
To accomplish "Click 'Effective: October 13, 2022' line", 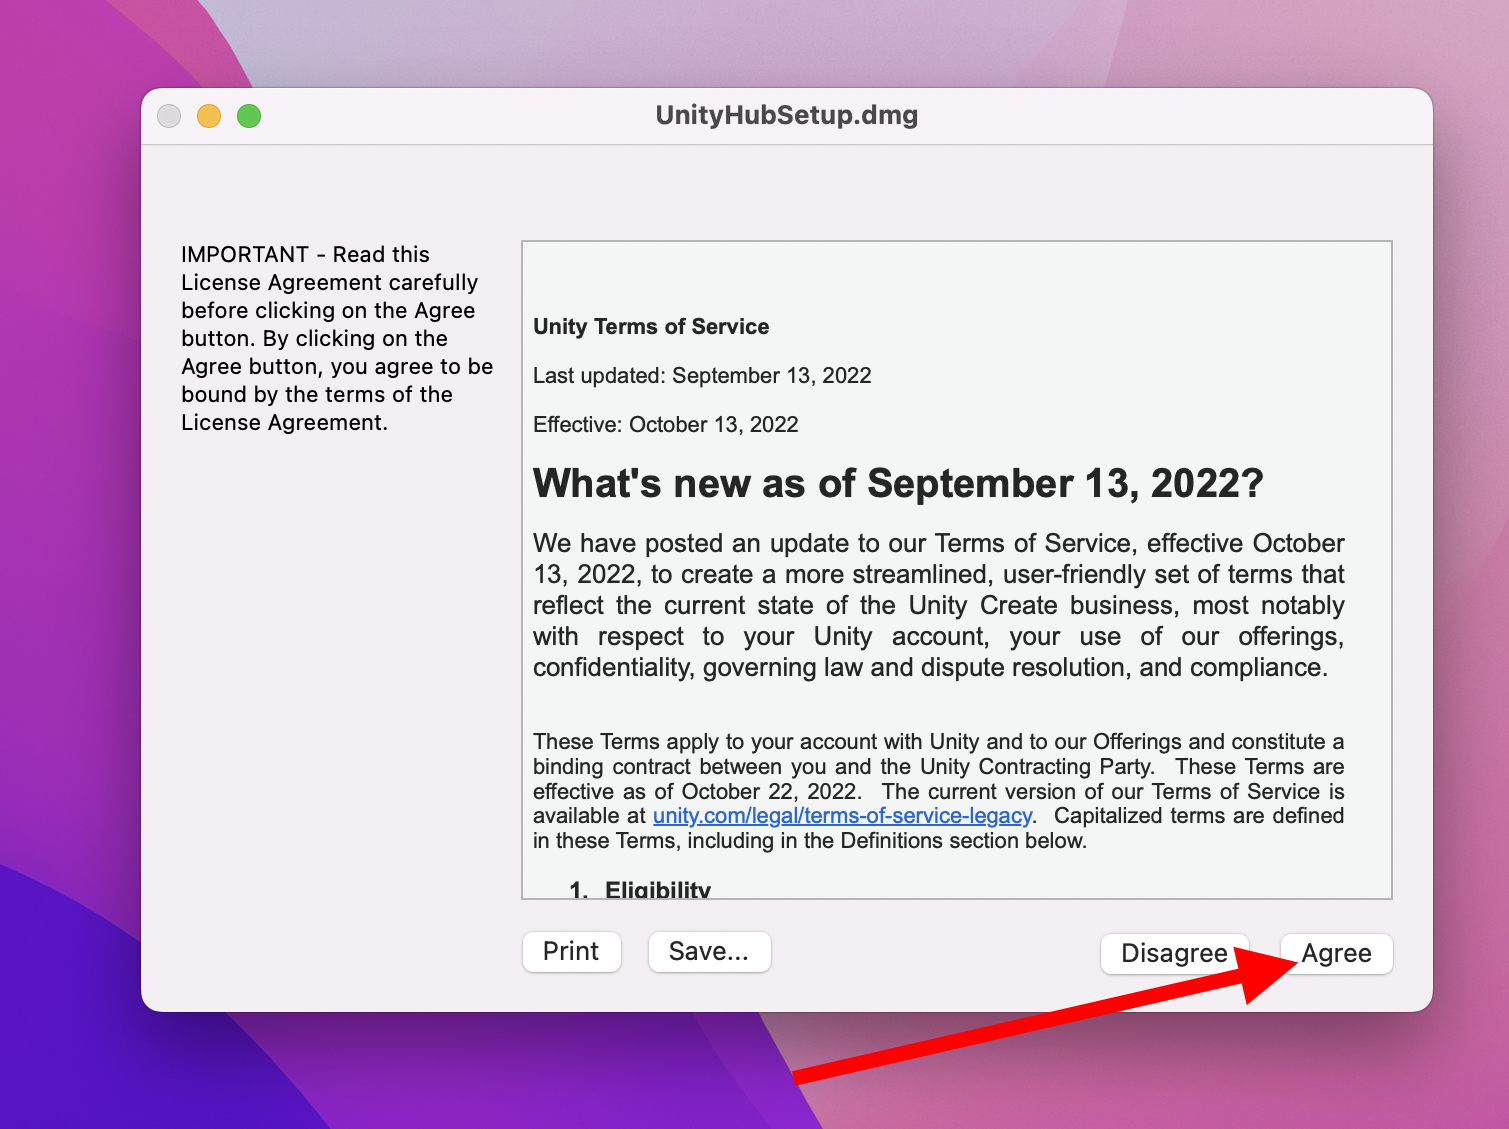I will (x=665, y=425).
